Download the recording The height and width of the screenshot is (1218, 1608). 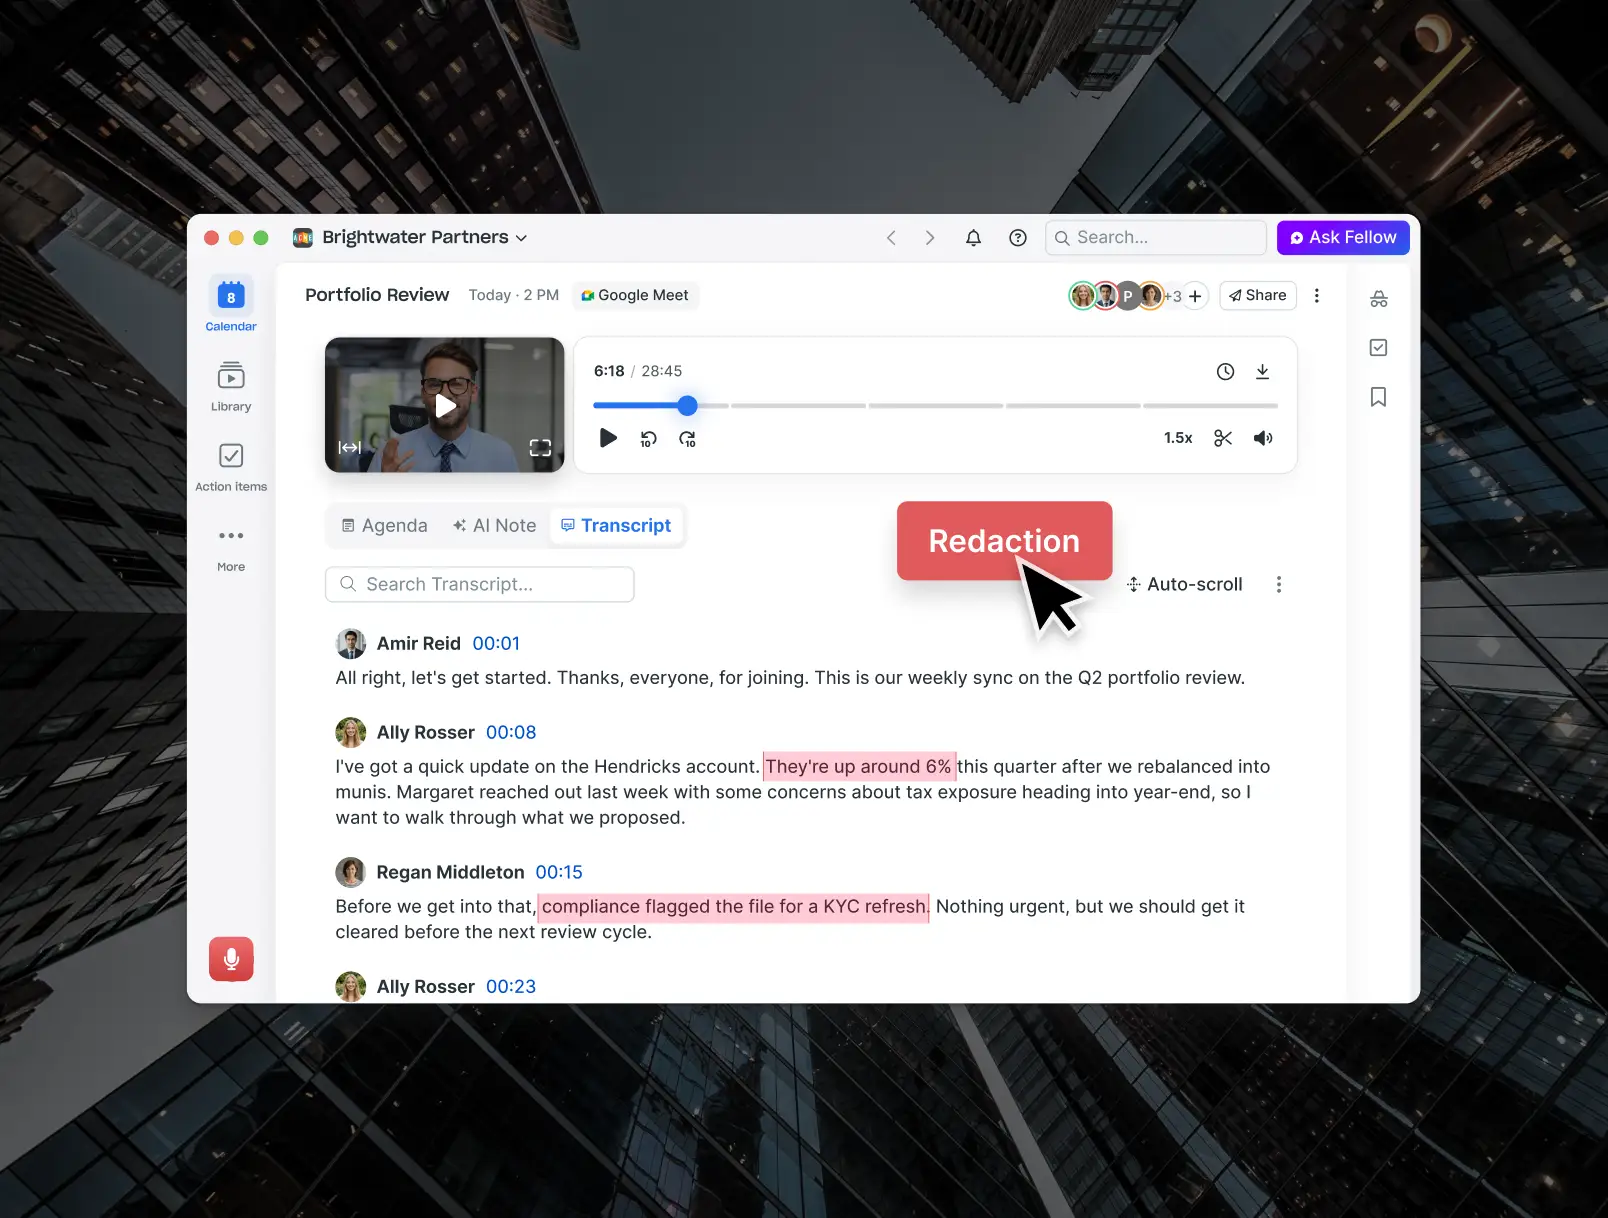(x=1263, y=372)
